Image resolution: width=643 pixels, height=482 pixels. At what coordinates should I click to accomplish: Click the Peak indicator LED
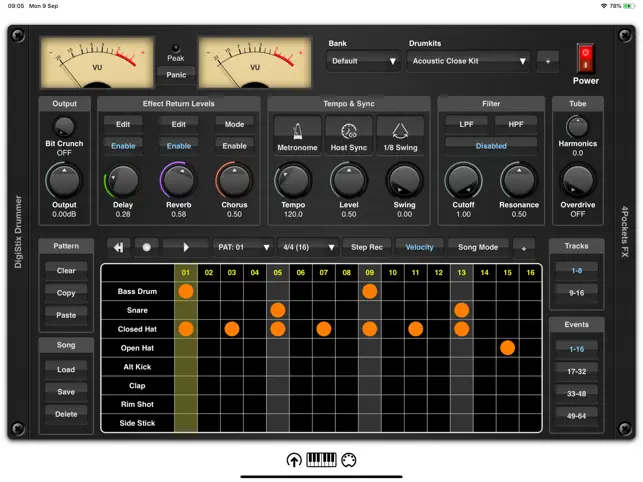pyautogui.click(x=176, y=48)
